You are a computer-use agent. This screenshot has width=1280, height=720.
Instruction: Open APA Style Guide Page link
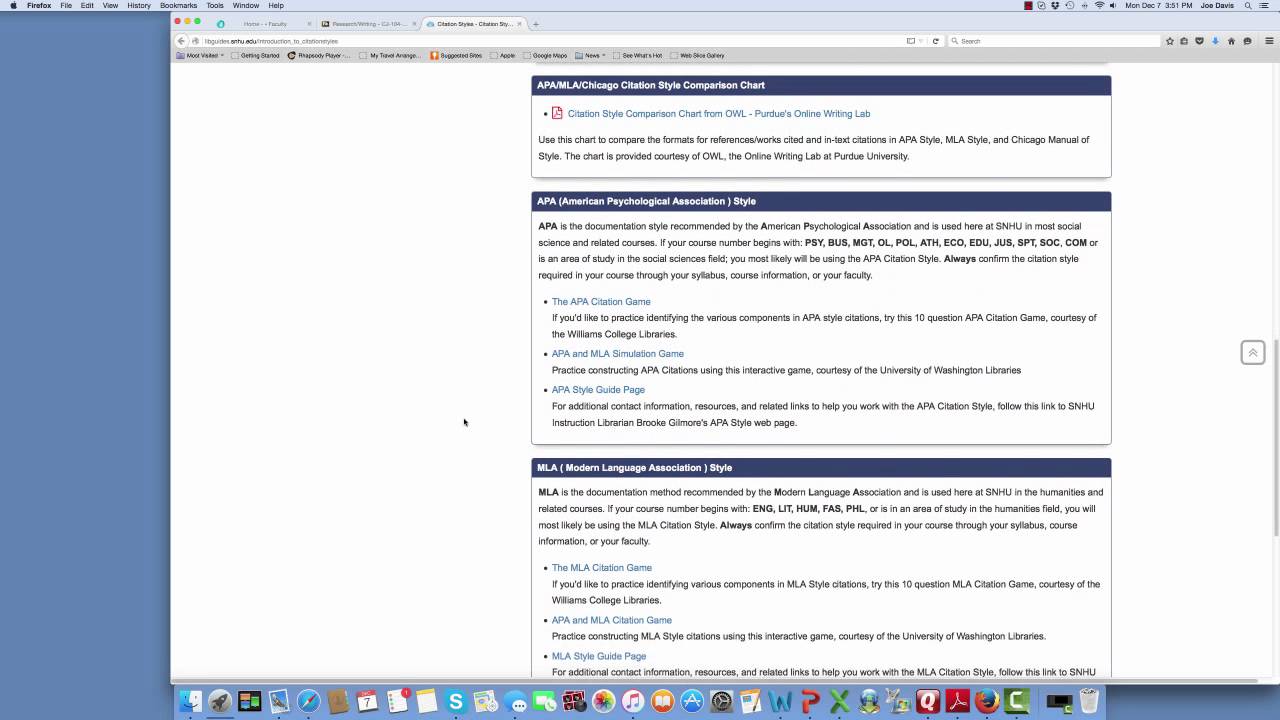[598, 390]
